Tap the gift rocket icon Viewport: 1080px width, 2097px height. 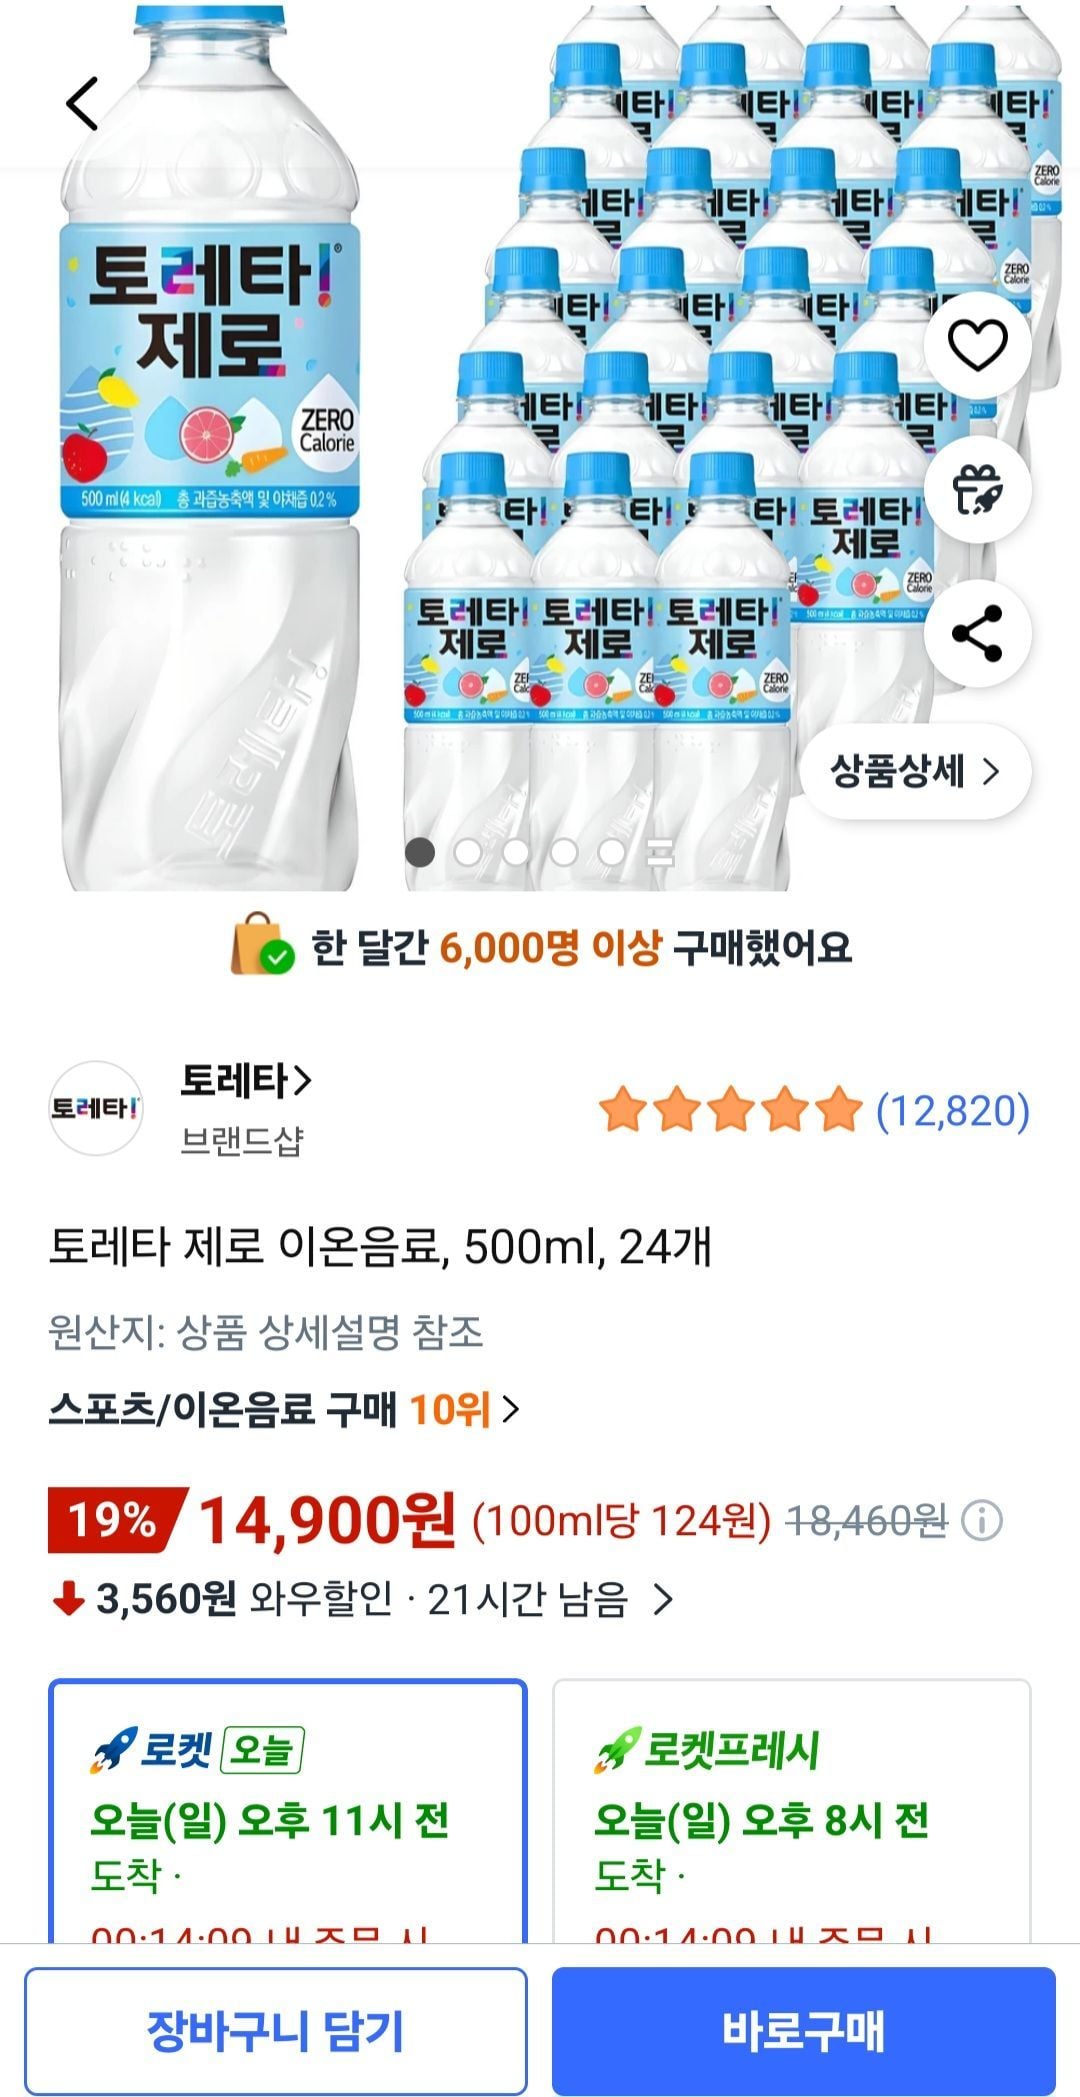977,490
